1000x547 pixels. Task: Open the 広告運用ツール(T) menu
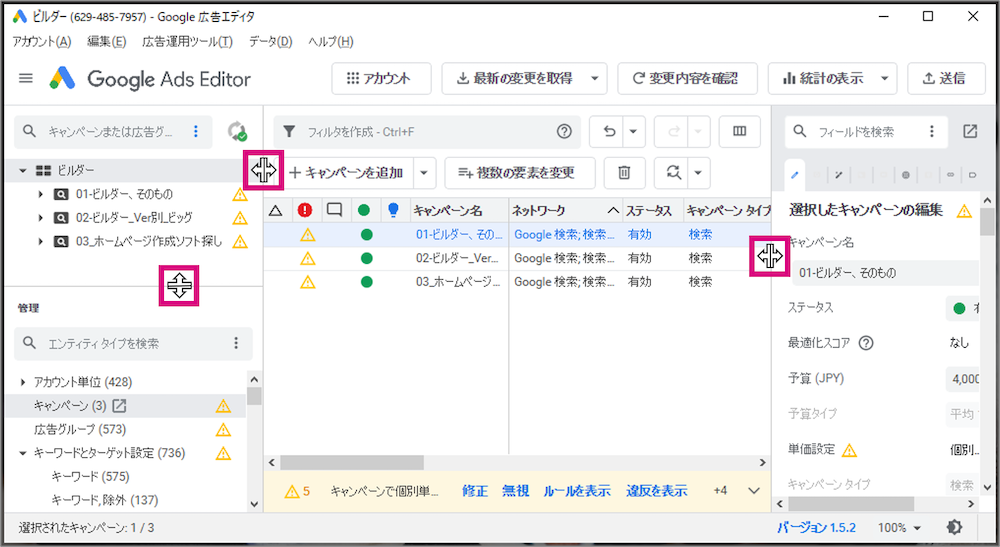coord(188,41)
